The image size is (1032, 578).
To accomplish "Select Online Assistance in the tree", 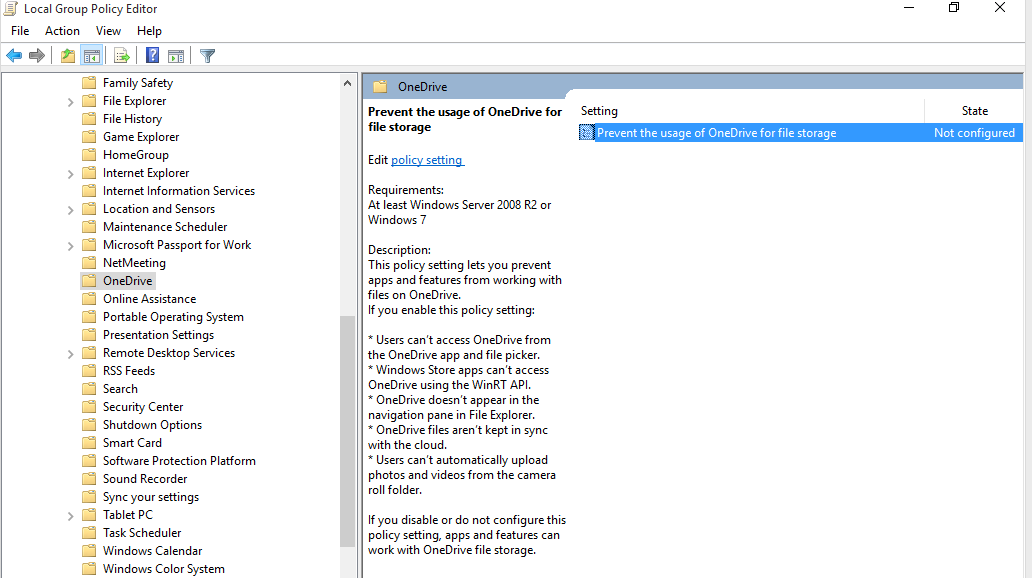I will pos(149,299).
